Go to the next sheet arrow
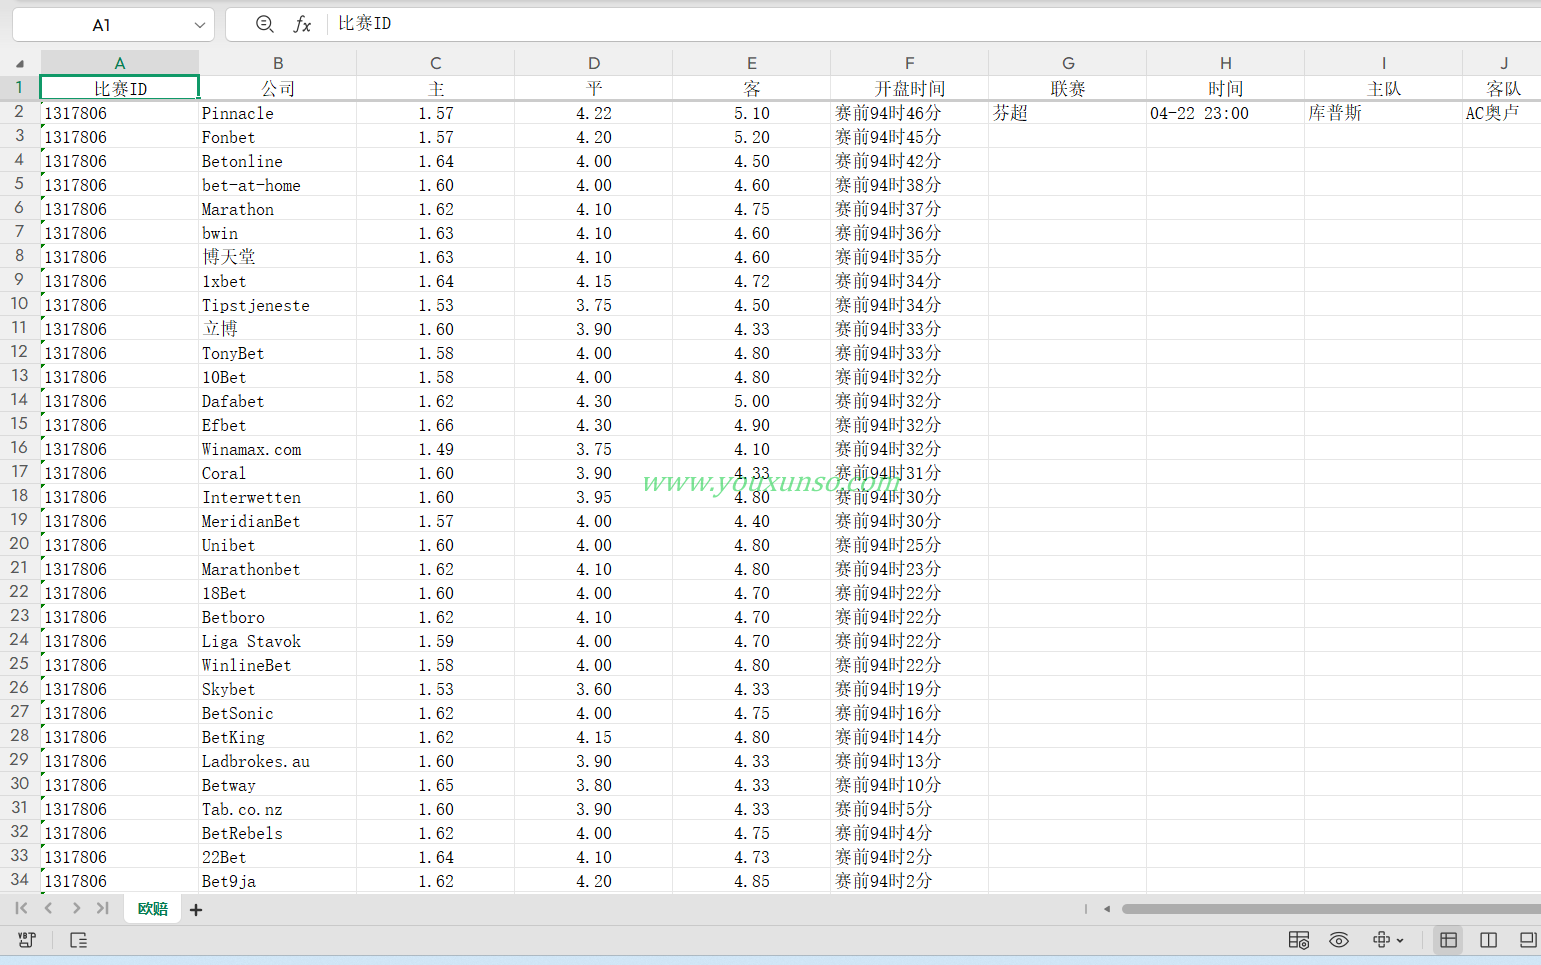 tap(76, 908)
